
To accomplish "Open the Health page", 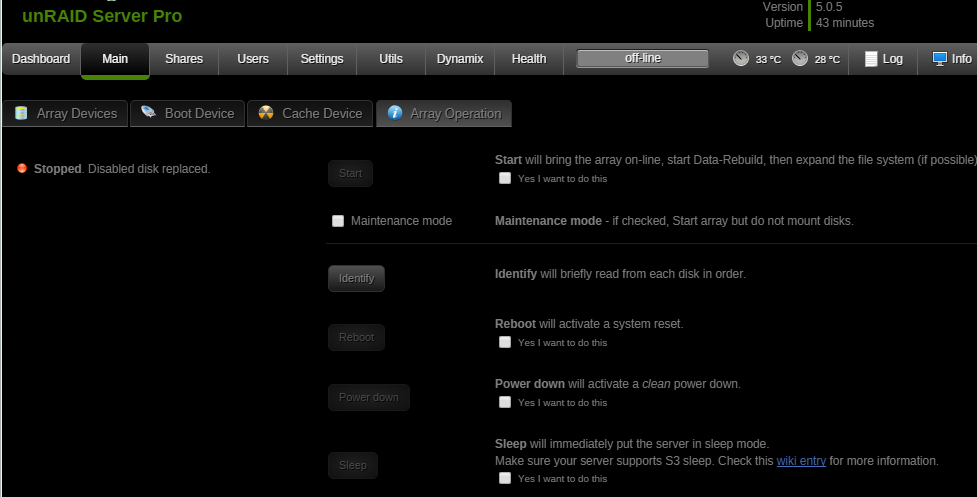I will pos(529,59).
